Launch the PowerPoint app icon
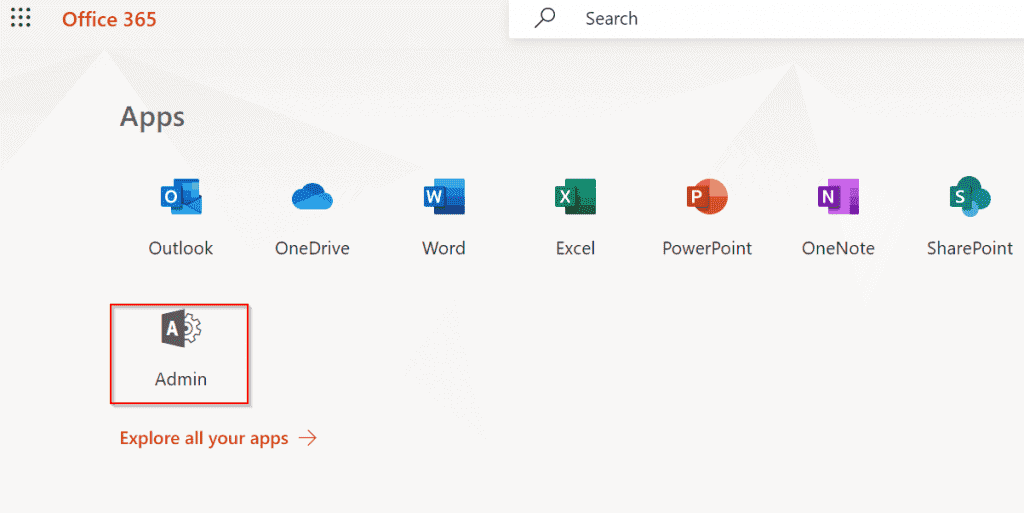 [707, 196]
